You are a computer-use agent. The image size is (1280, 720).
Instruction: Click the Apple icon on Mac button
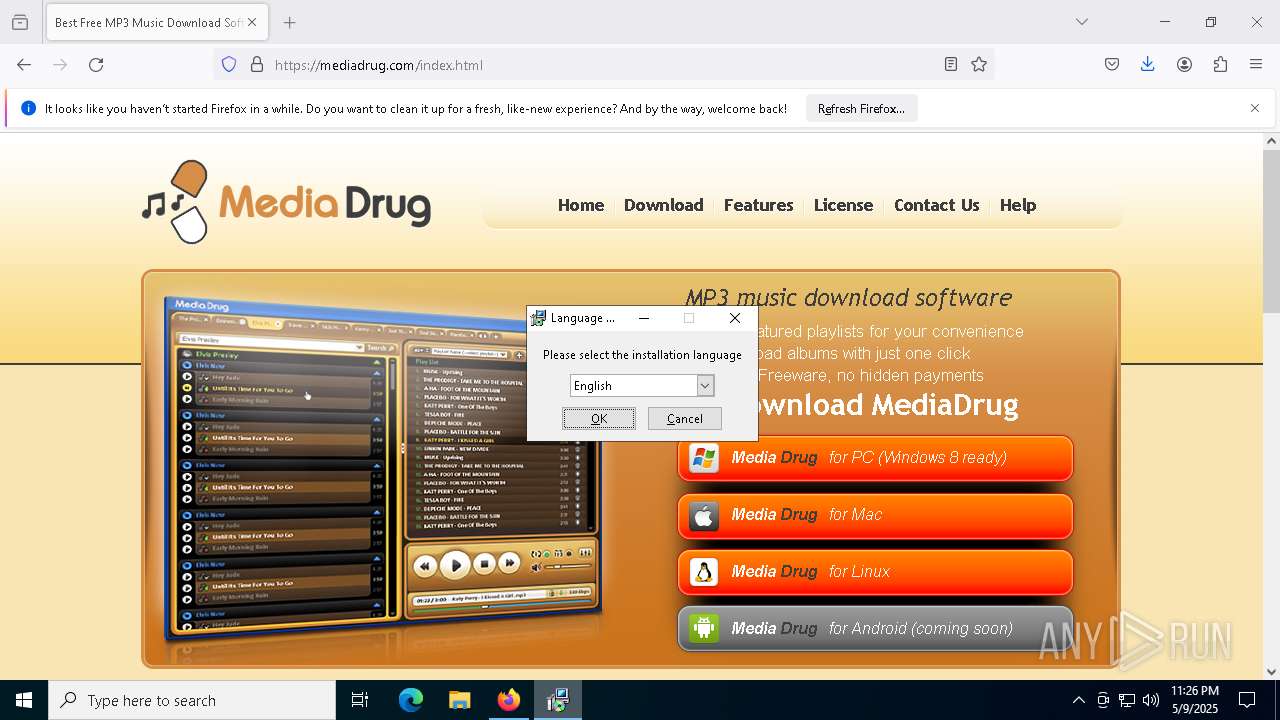704,515
